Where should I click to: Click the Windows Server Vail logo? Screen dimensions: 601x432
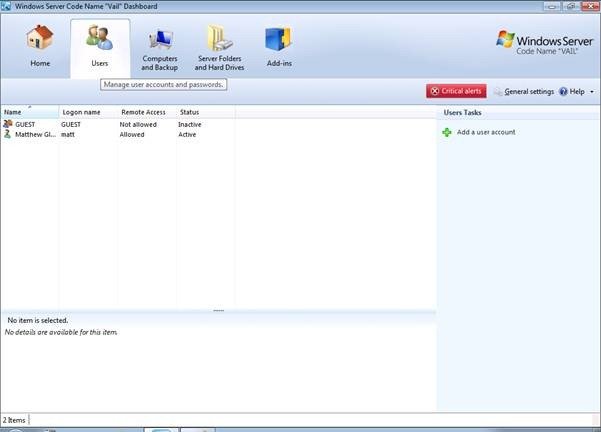click(x=544, y=42)
